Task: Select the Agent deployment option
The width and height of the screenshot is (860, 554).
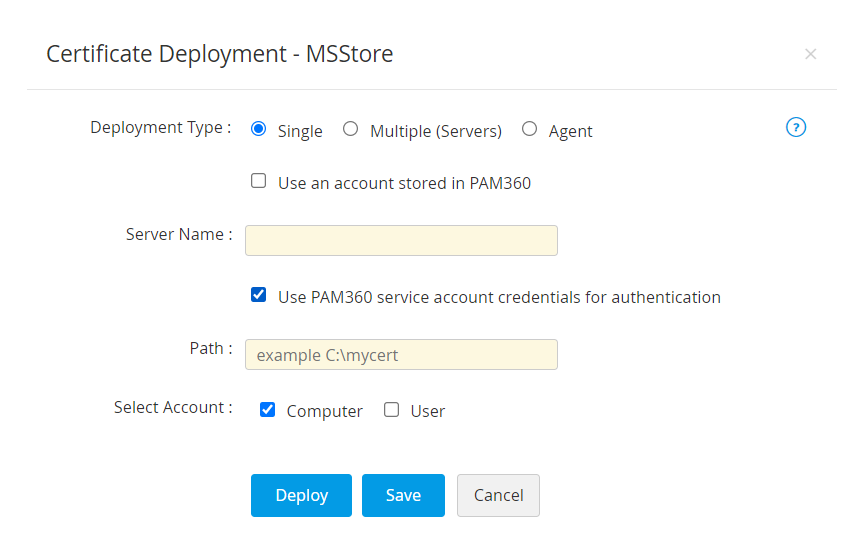Action: pyautogui.click(x=530, y=129)
